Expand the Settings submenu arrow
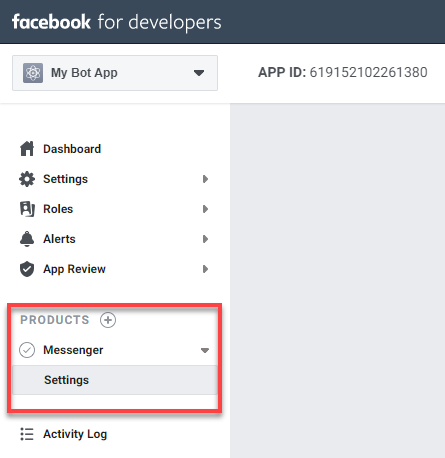 (205, 179)
